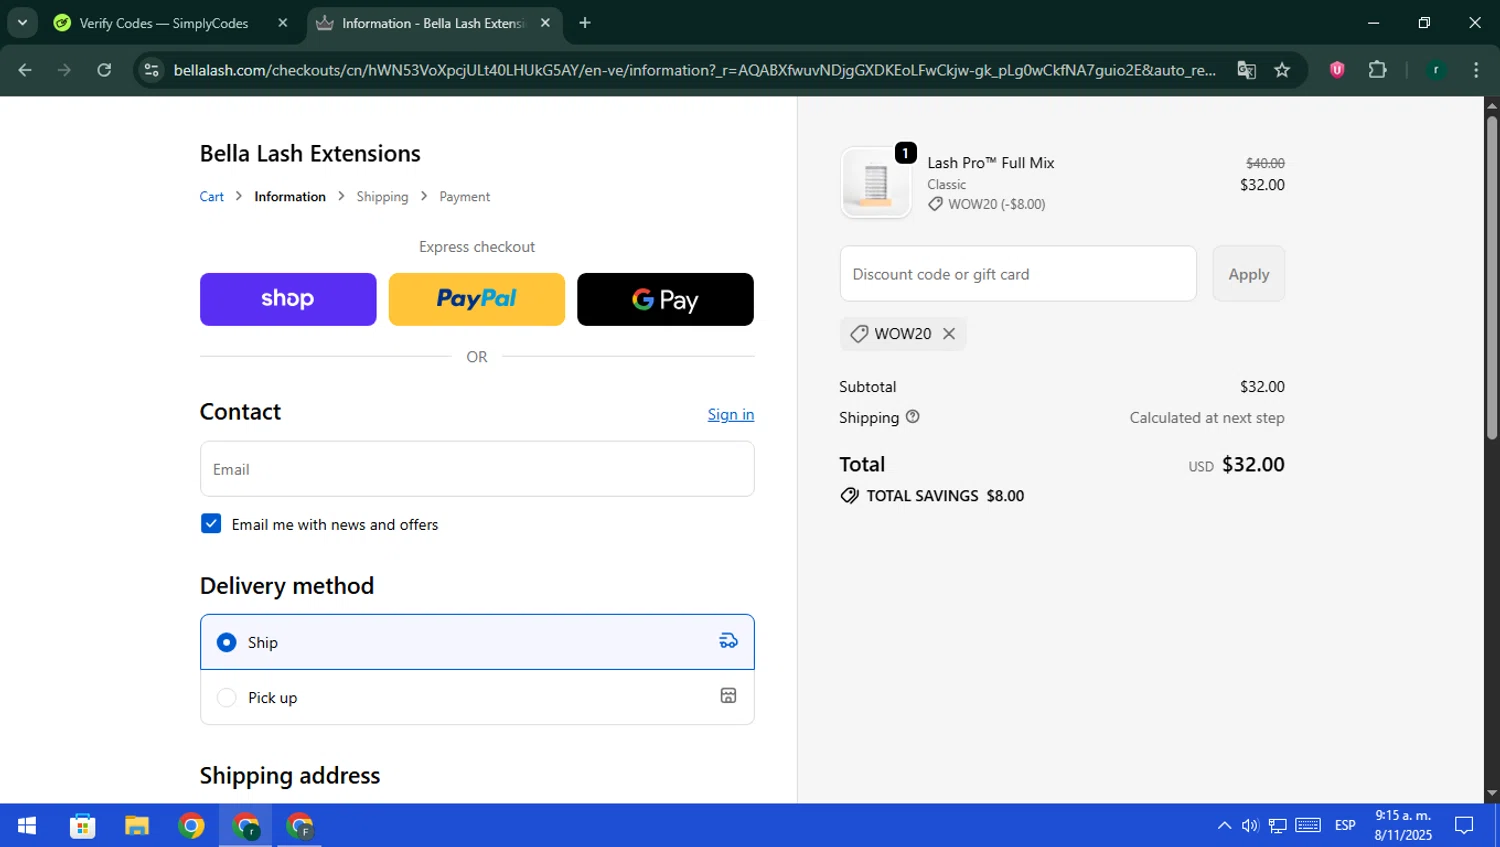This screenshot has width=1500, height=847.
Task: Select the Information breadcrumb step
Action: pyautogui.click(x=290, y=197)
